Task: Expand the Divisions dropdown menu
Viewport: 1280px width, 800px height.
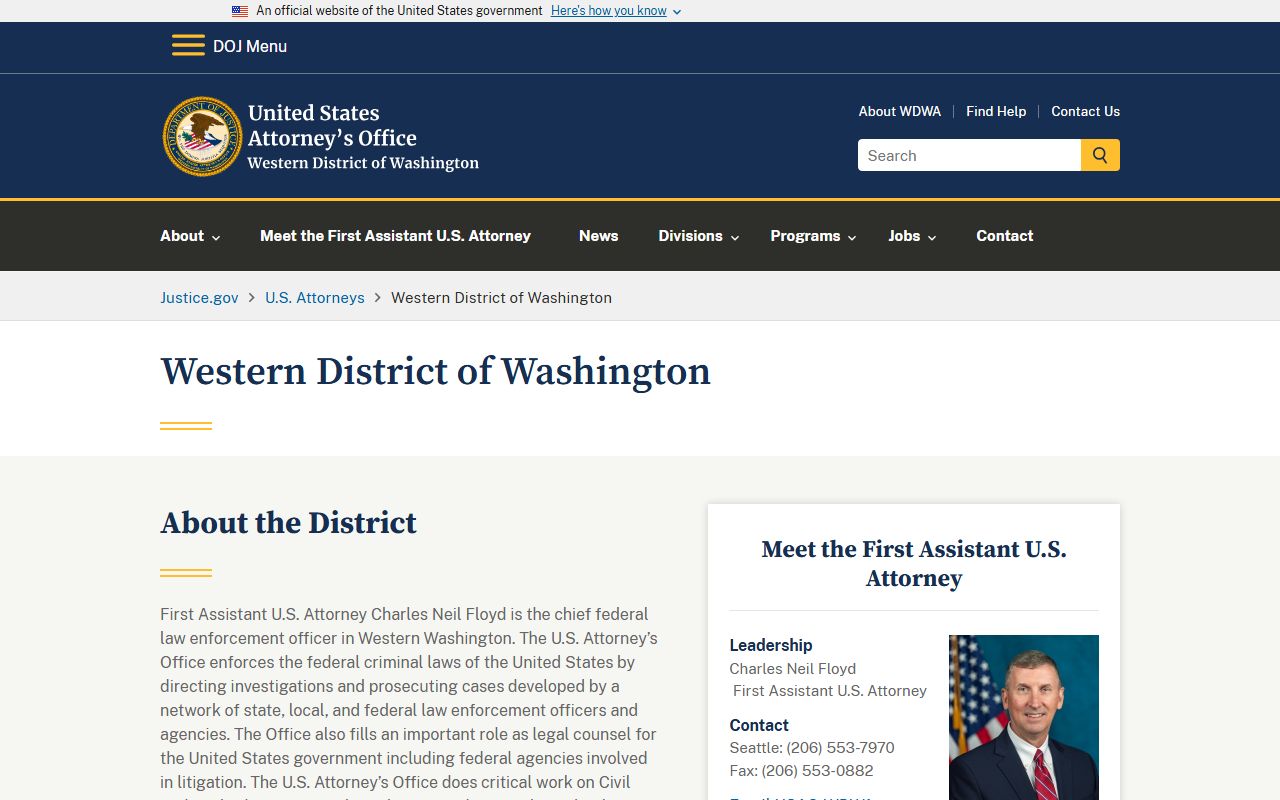Action: [699, 236]
